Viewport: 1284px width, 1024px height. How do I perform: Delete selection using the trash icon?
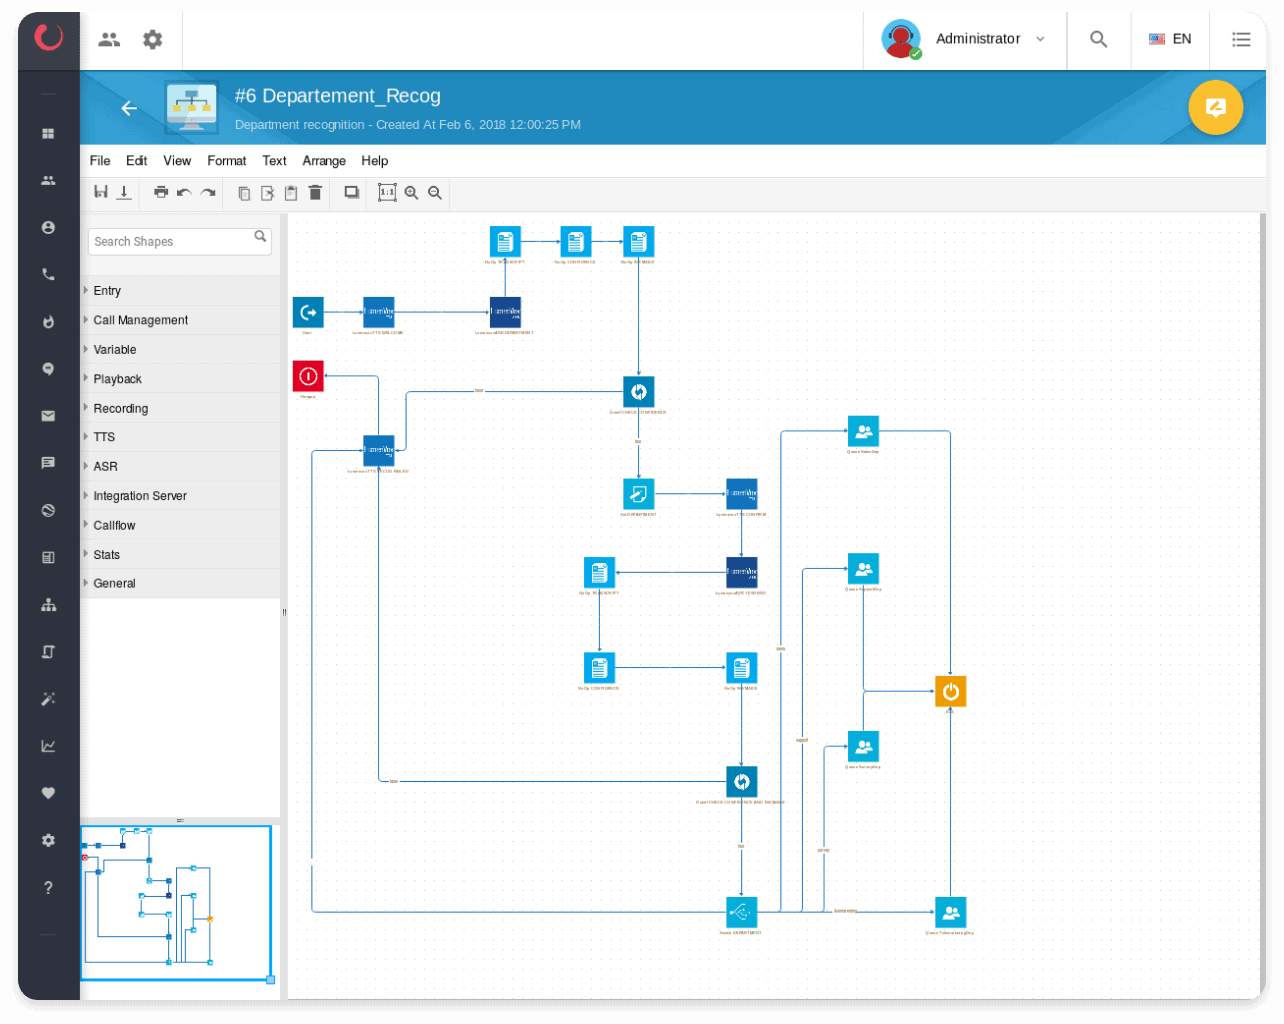click(315, 192)
